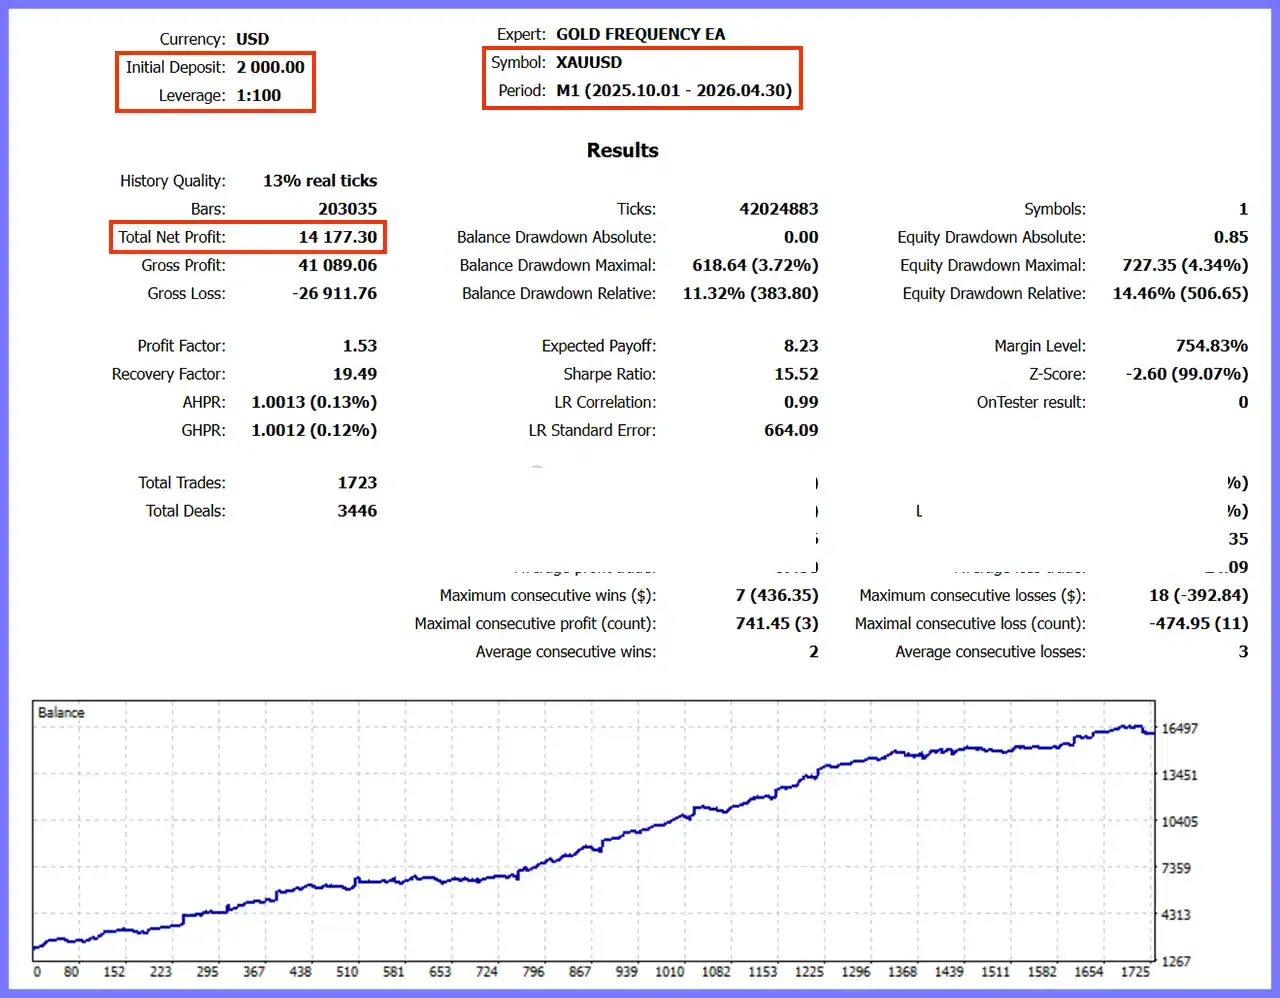Click the Bars value 203035

[348, 209]
